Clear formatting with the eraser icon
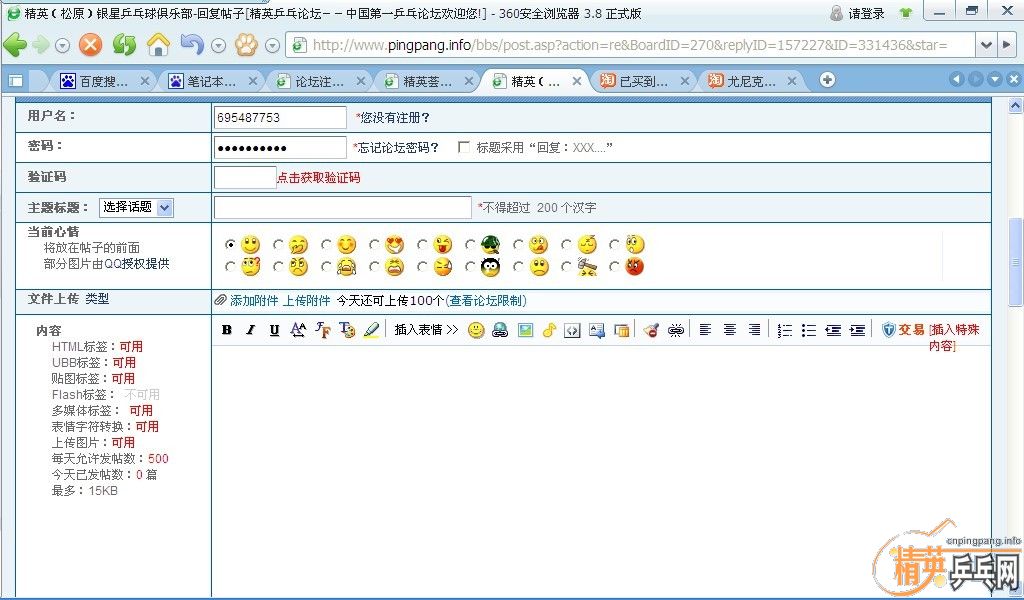Image resolution: width=1024 pixels, height=600 pixels. point(650,330)
